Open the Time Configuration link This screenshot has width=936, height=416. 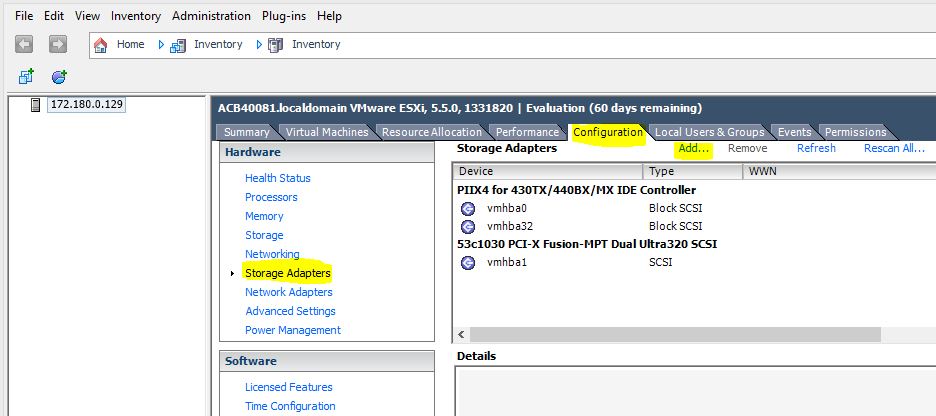click(290, 406)
